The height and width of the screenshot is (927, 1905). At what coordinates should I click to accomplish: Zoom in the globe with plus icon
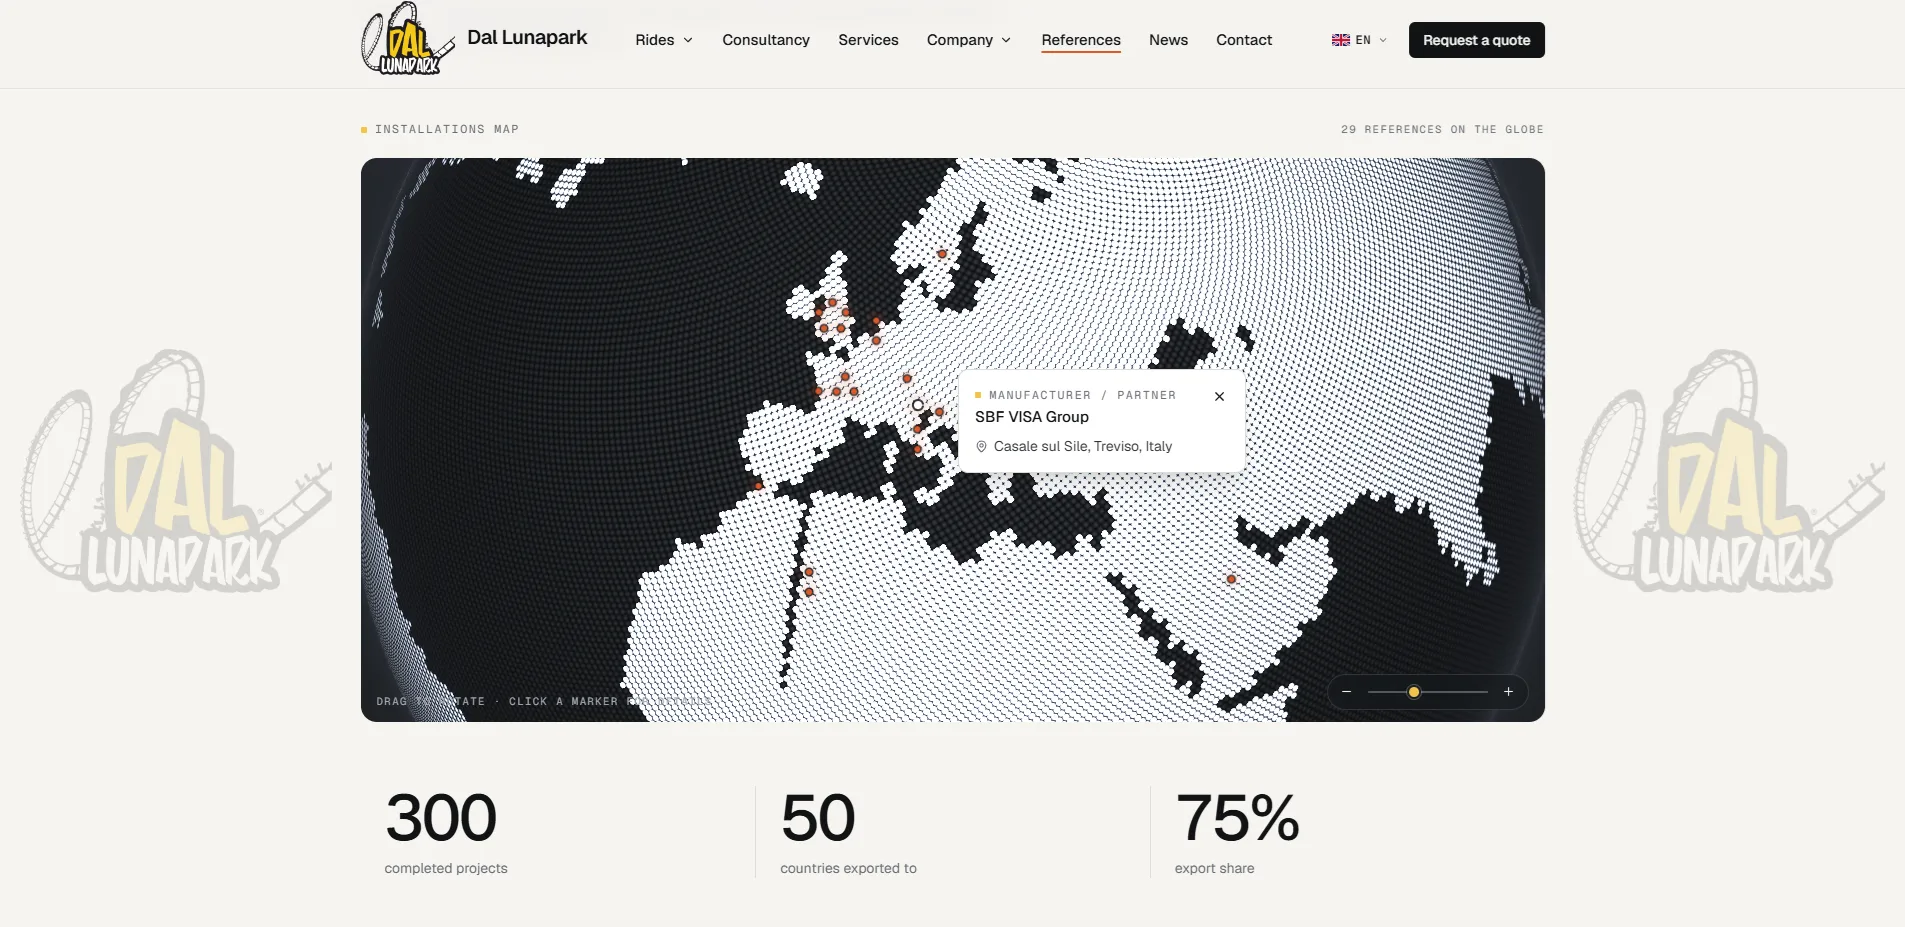[1508, 692]
